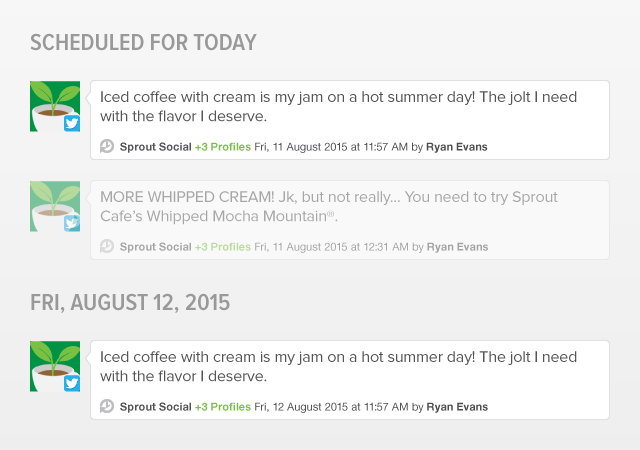Click the scheduled clock icon on the 11:57 AM August 11 post
Viewport: 640px width, 450px height.
(107, 146)
